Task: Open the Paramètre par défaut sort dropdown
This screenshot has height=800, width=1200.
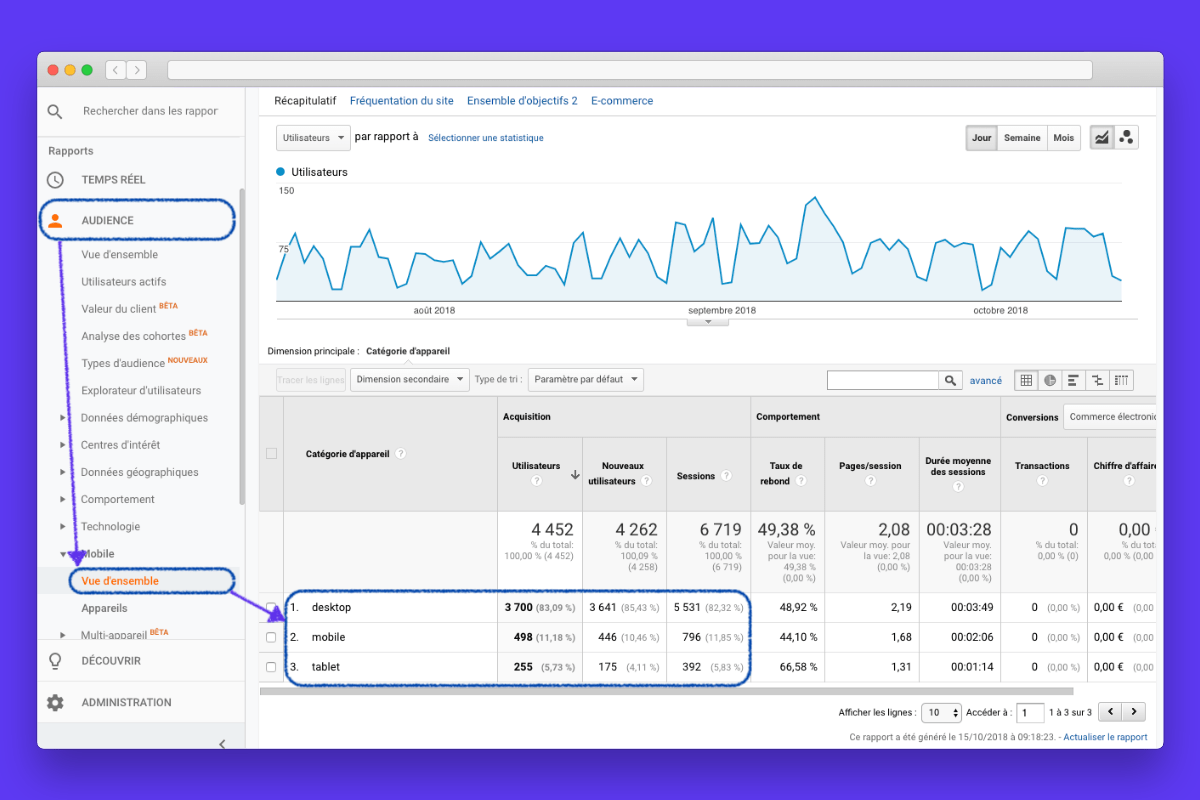Action: (x=585, y=380)
